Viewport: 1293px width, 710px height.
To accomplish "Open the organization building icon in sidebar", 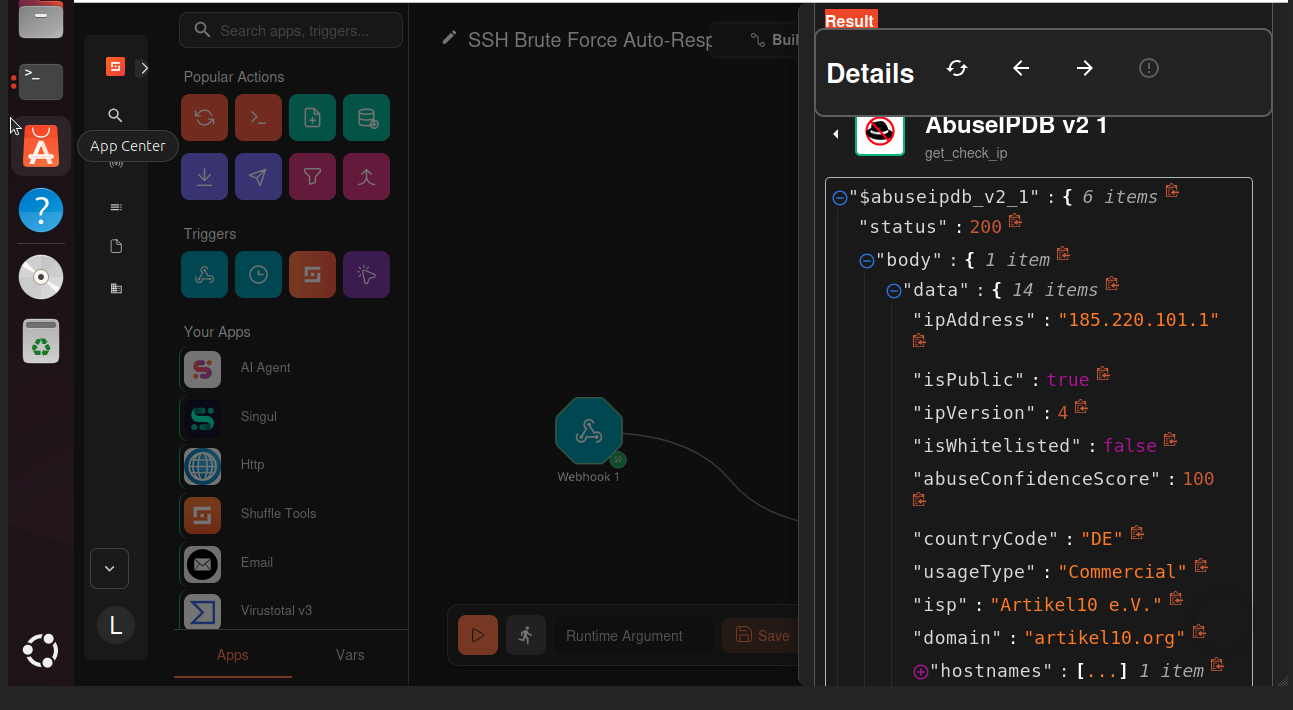I will [116, 288].
